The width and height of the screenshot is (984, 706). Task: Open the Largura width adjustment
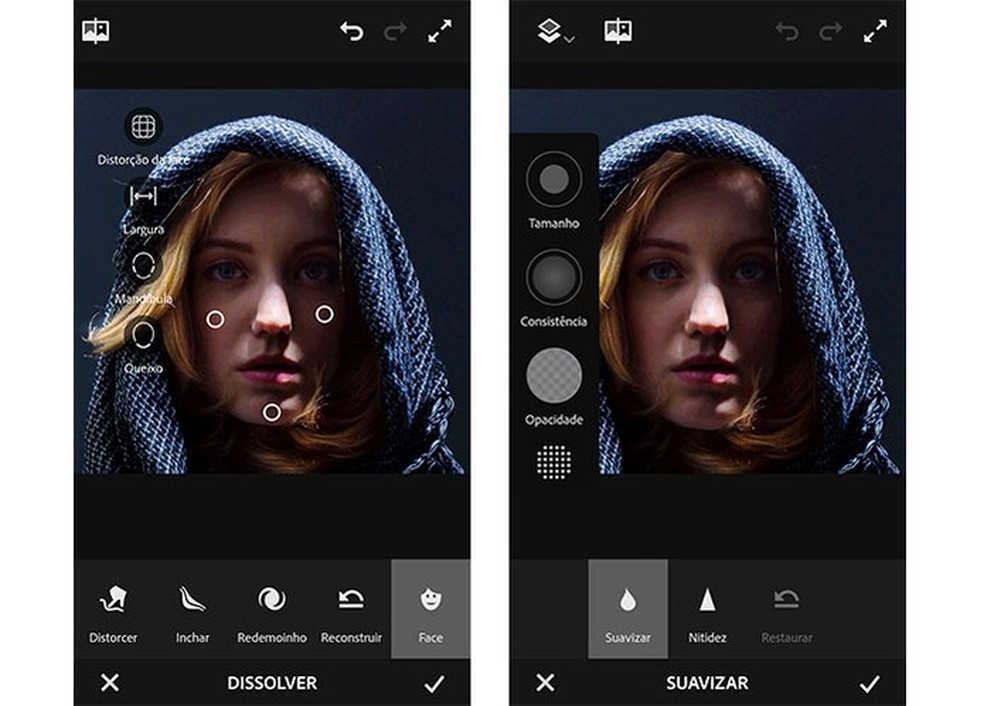(144, 196)
